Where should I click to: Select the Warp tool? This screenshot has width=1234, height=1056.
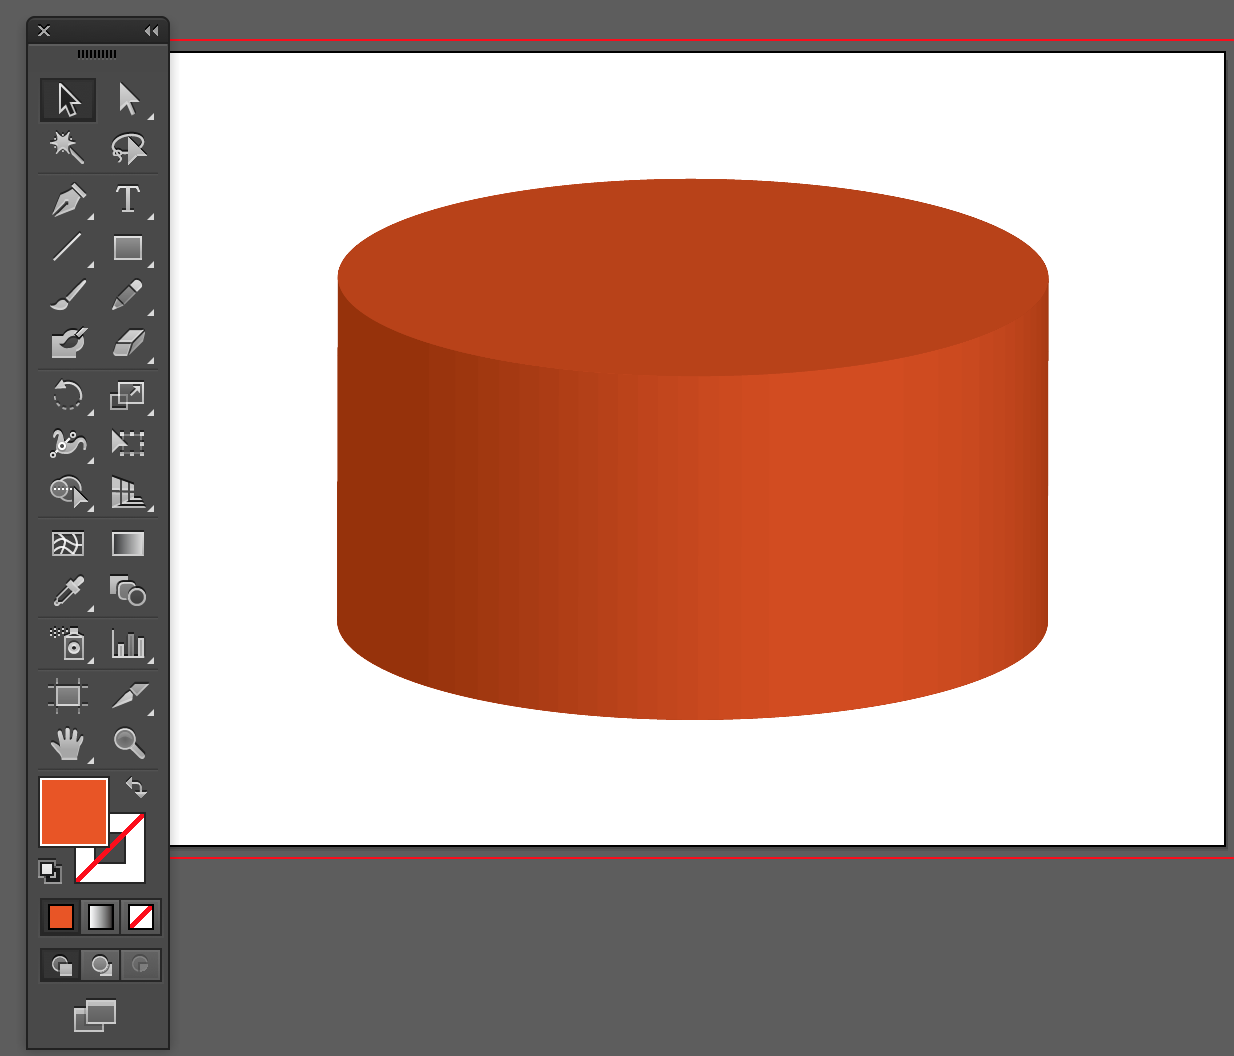tap(68, 443)
